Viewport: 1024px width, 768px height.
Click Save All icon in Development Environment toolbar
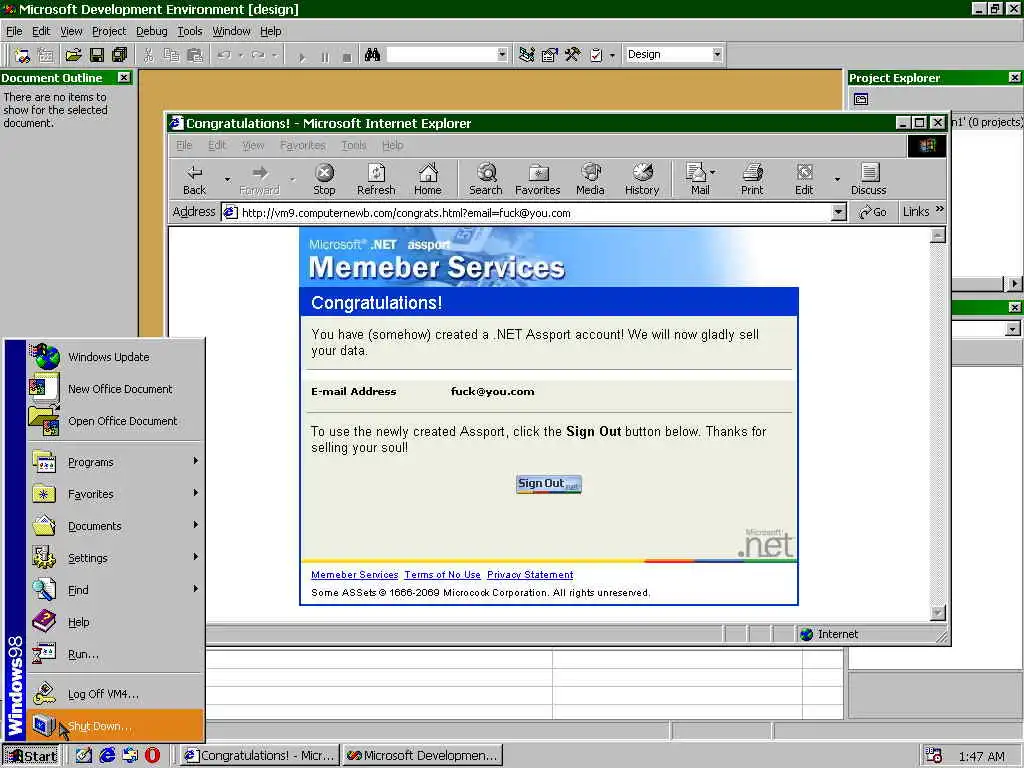(x=120, y=55)
